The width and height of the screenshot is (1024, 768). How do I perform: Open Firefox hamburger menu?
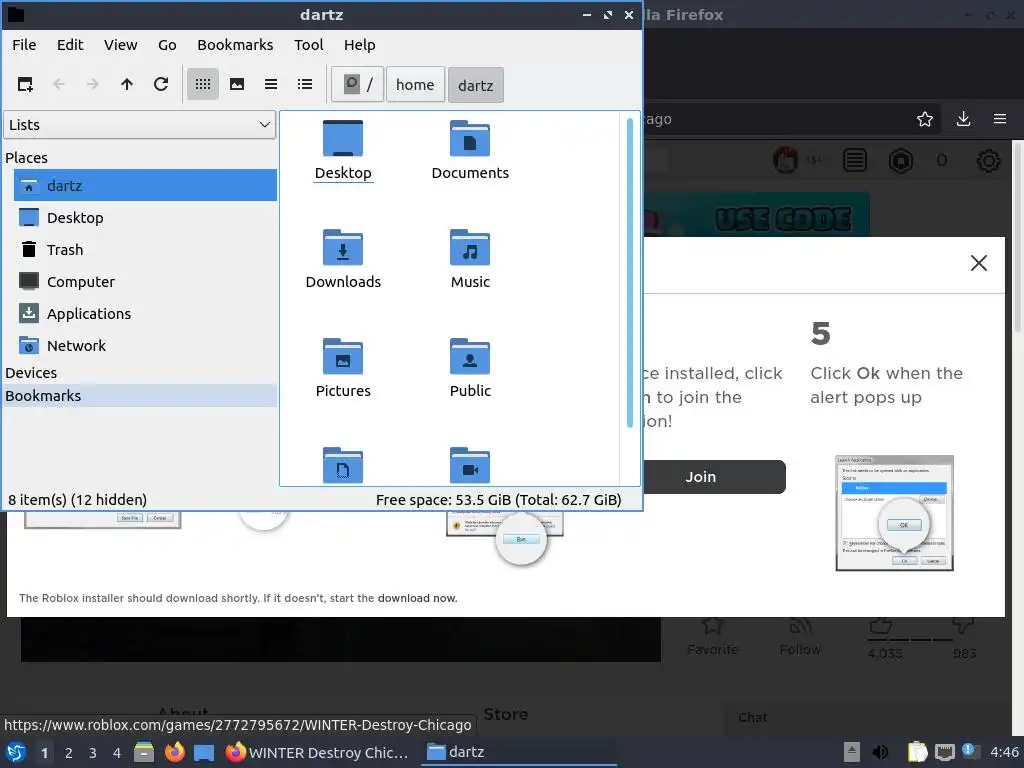pos(1000,119)
